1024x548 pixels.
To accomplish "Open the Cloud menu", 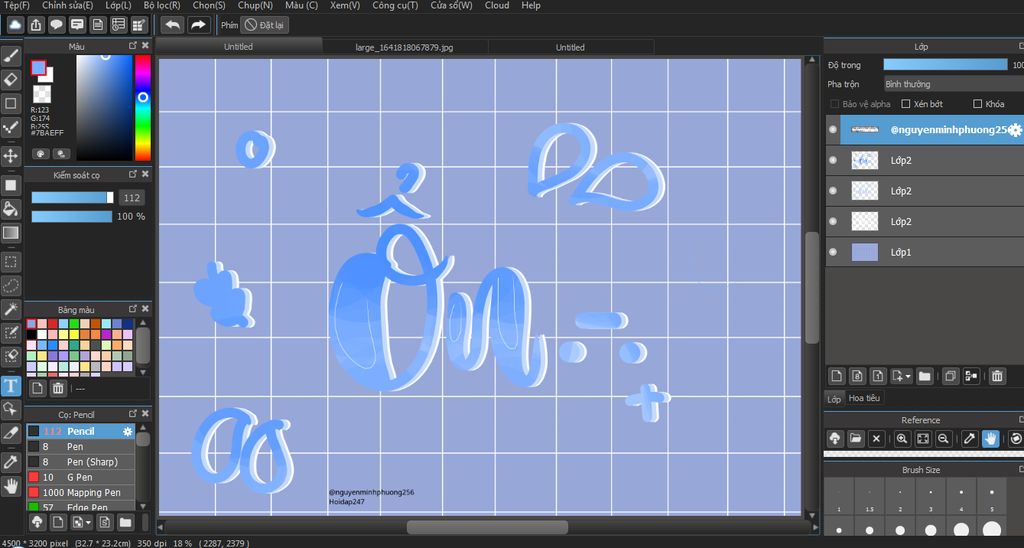I will [497, 5].
